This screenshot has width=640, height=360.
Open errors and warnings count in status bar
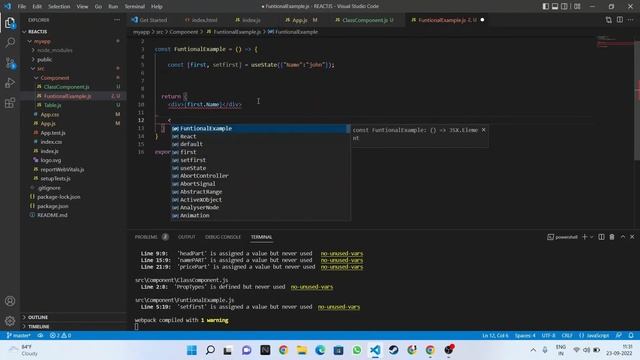(60, 336)
